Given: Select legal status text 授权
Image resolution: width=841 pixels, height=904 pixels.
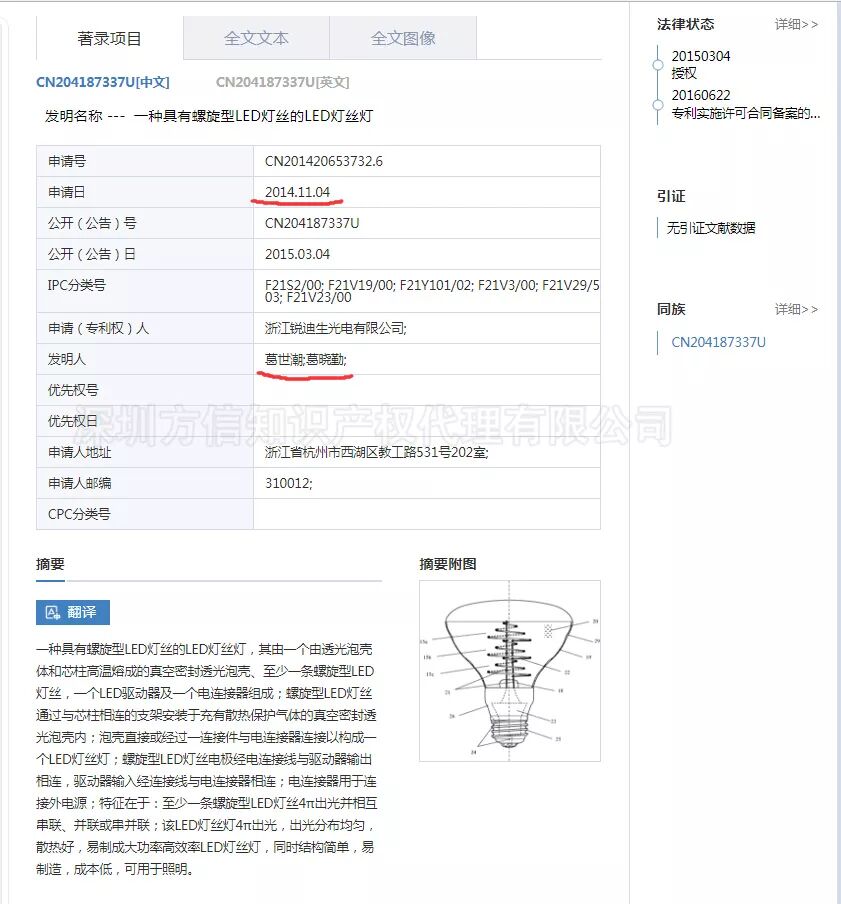Looking at the screenshot, I should coord(684,73).
